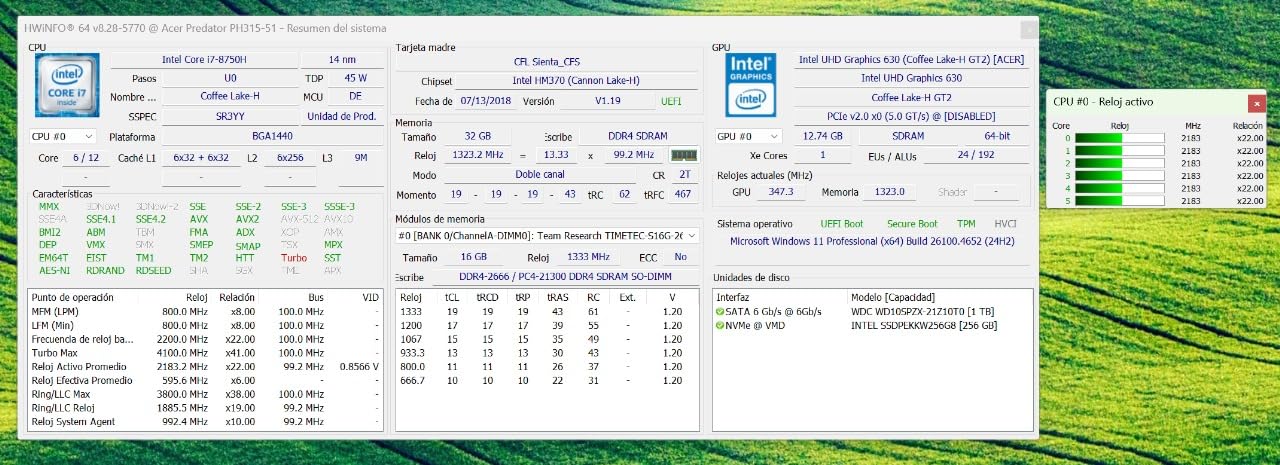Click the TDP 45 W value
Image resolution: width=1280 pixels, height=465 pixels.
pos(355,78)
